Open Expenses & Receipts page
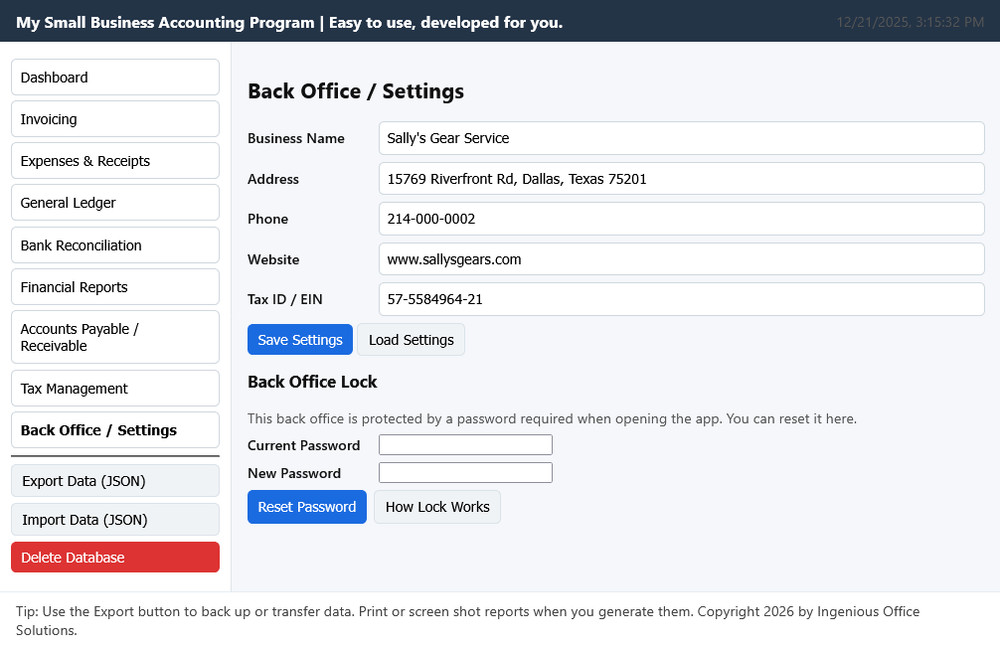This screenshot has height=647, width=1000. point(115,161)
